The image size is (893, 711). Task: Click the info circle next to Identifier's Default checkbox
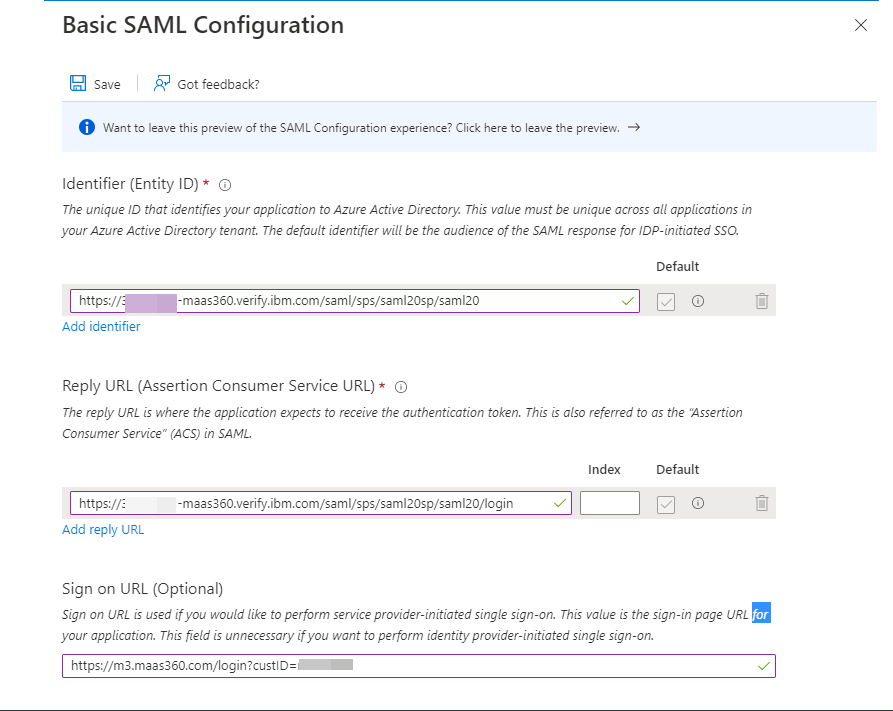click(697, 301)
